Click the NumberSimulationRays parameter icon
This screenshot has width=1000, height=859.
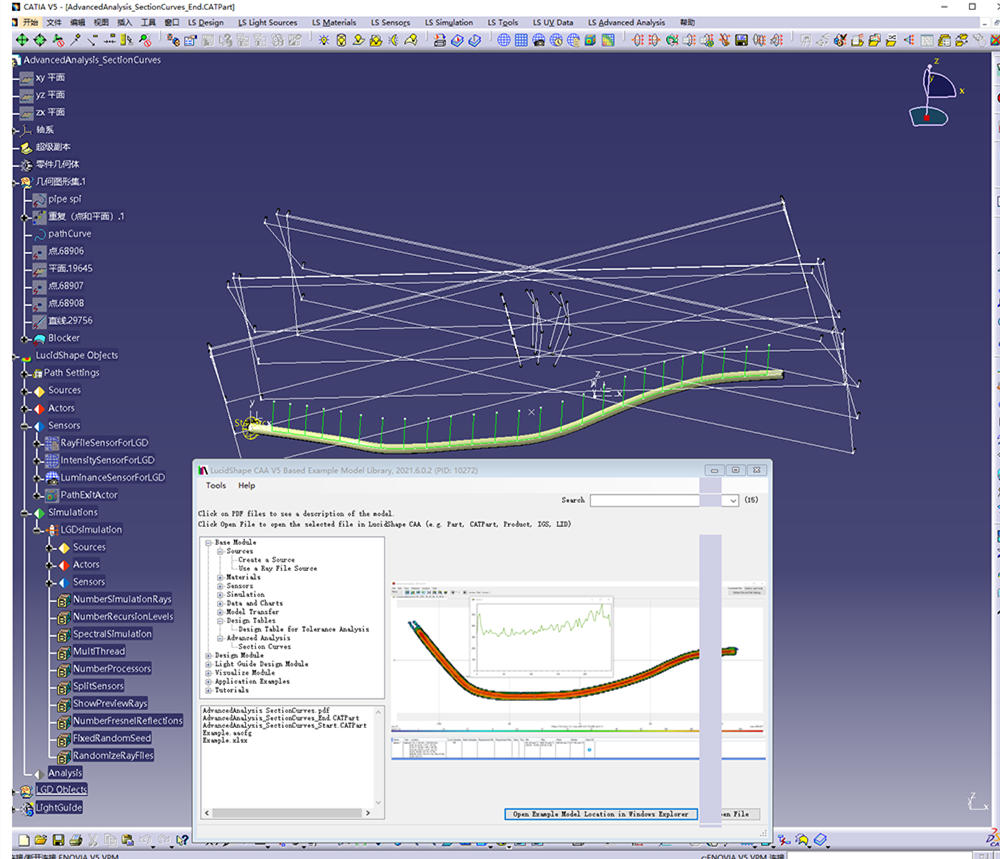pyautogui.click(x=64, y=599)
